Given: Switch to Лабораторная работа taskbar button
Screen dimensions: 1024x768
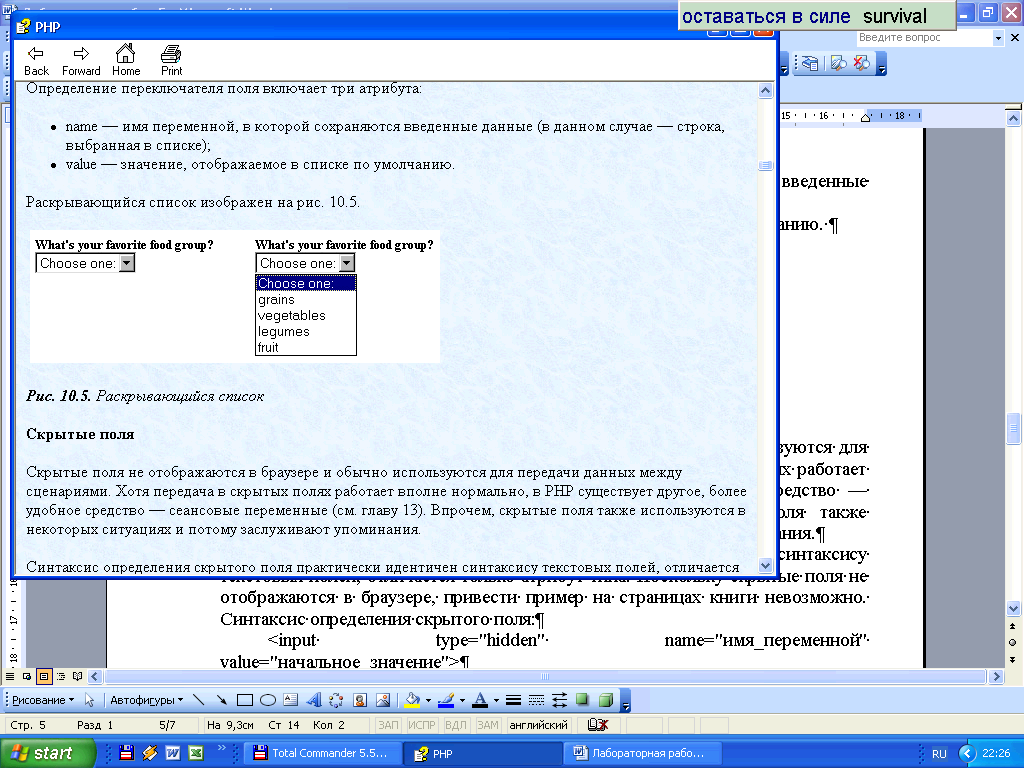Looking at the screenshot, I should [x=642, y=753].
